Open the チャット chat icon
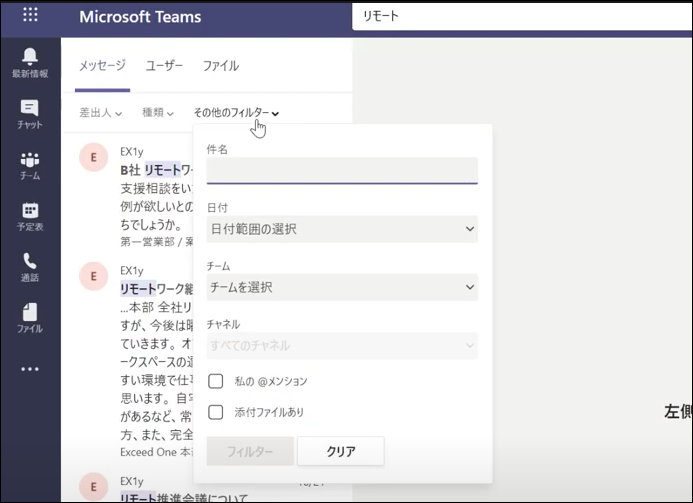The image size is (693, 503). [x=30, y=114]
